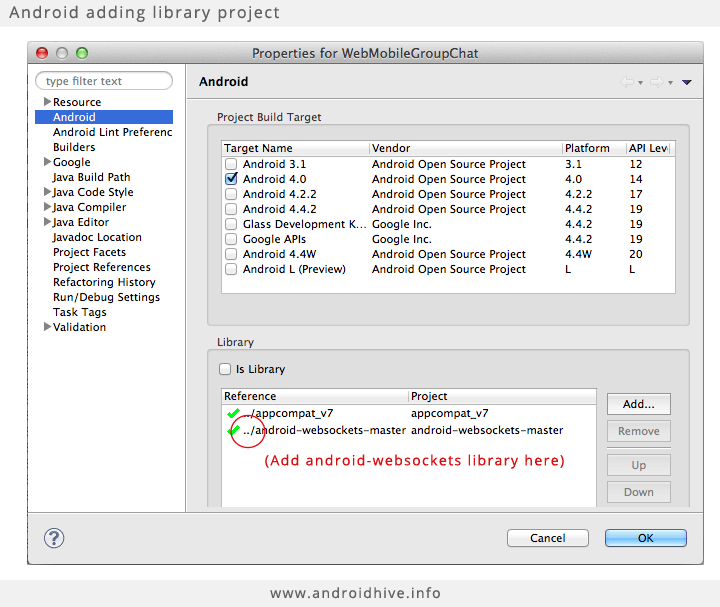Viewport: 720px width, 607px height.
Task: Confirm with the OK button
Action: [x=646, y=538]
